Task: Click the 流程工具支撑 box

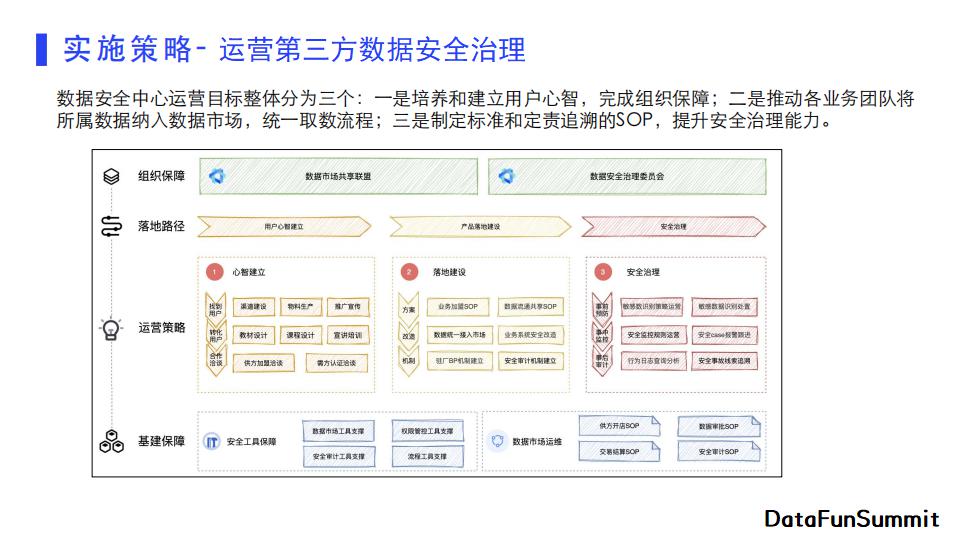Action: click(427, 456)
